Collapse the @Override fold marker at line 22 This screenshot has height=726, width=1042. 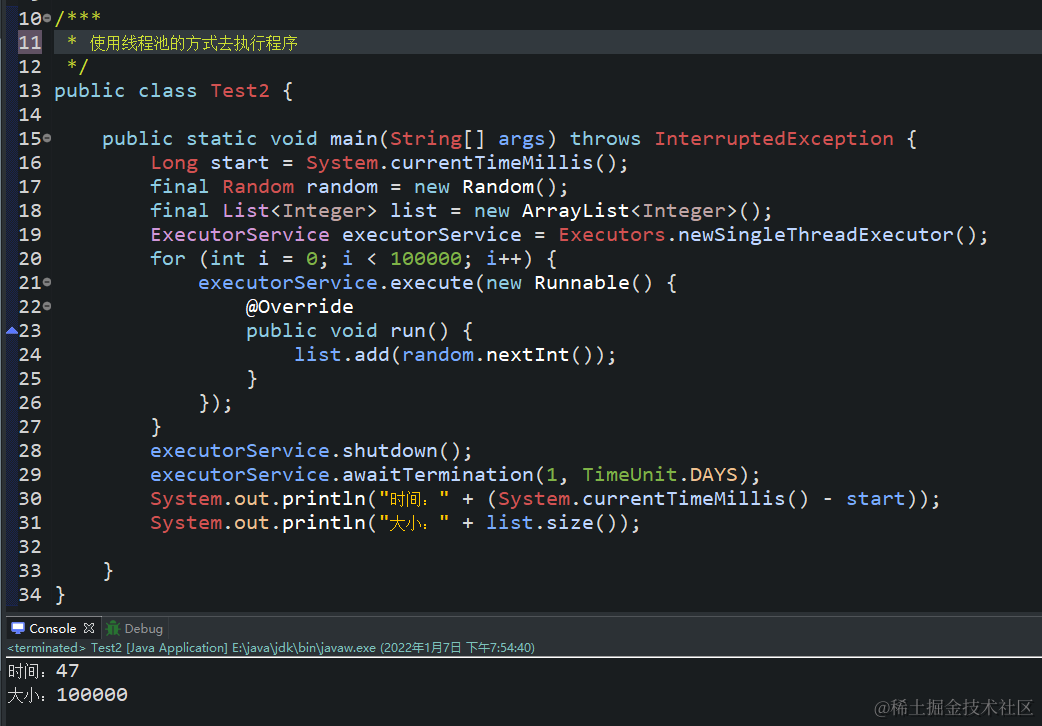(x=47, y=306)
